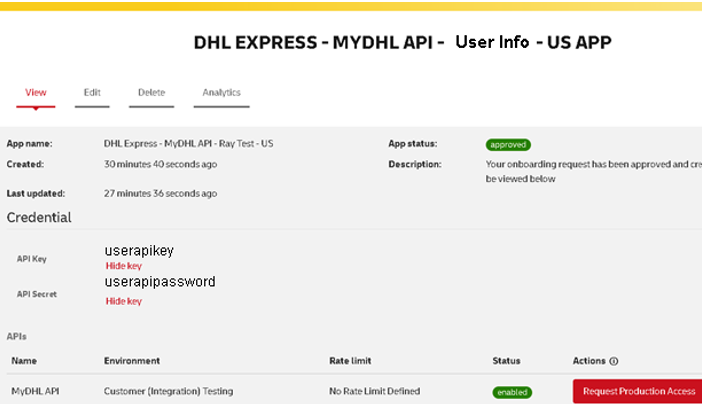
Task: Click the 'API Key' label
Action: tap(32, 259)
